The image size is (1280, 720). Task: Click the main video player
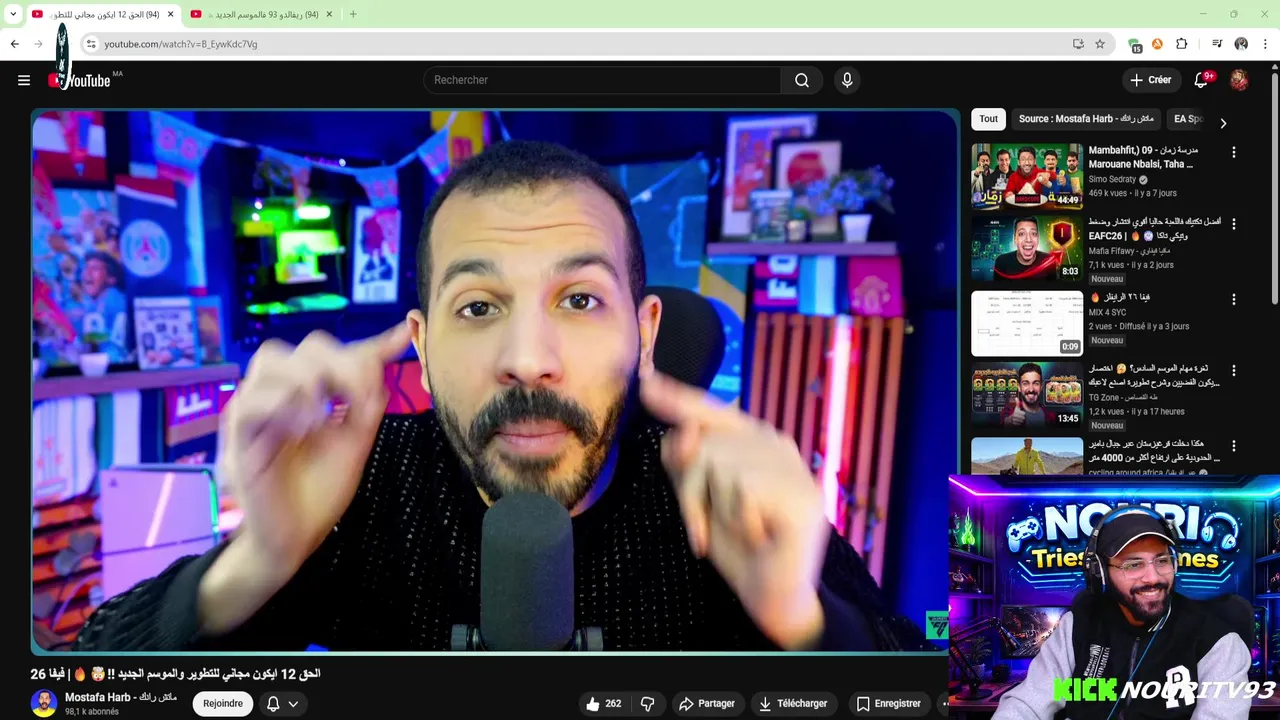pos(494,381)
